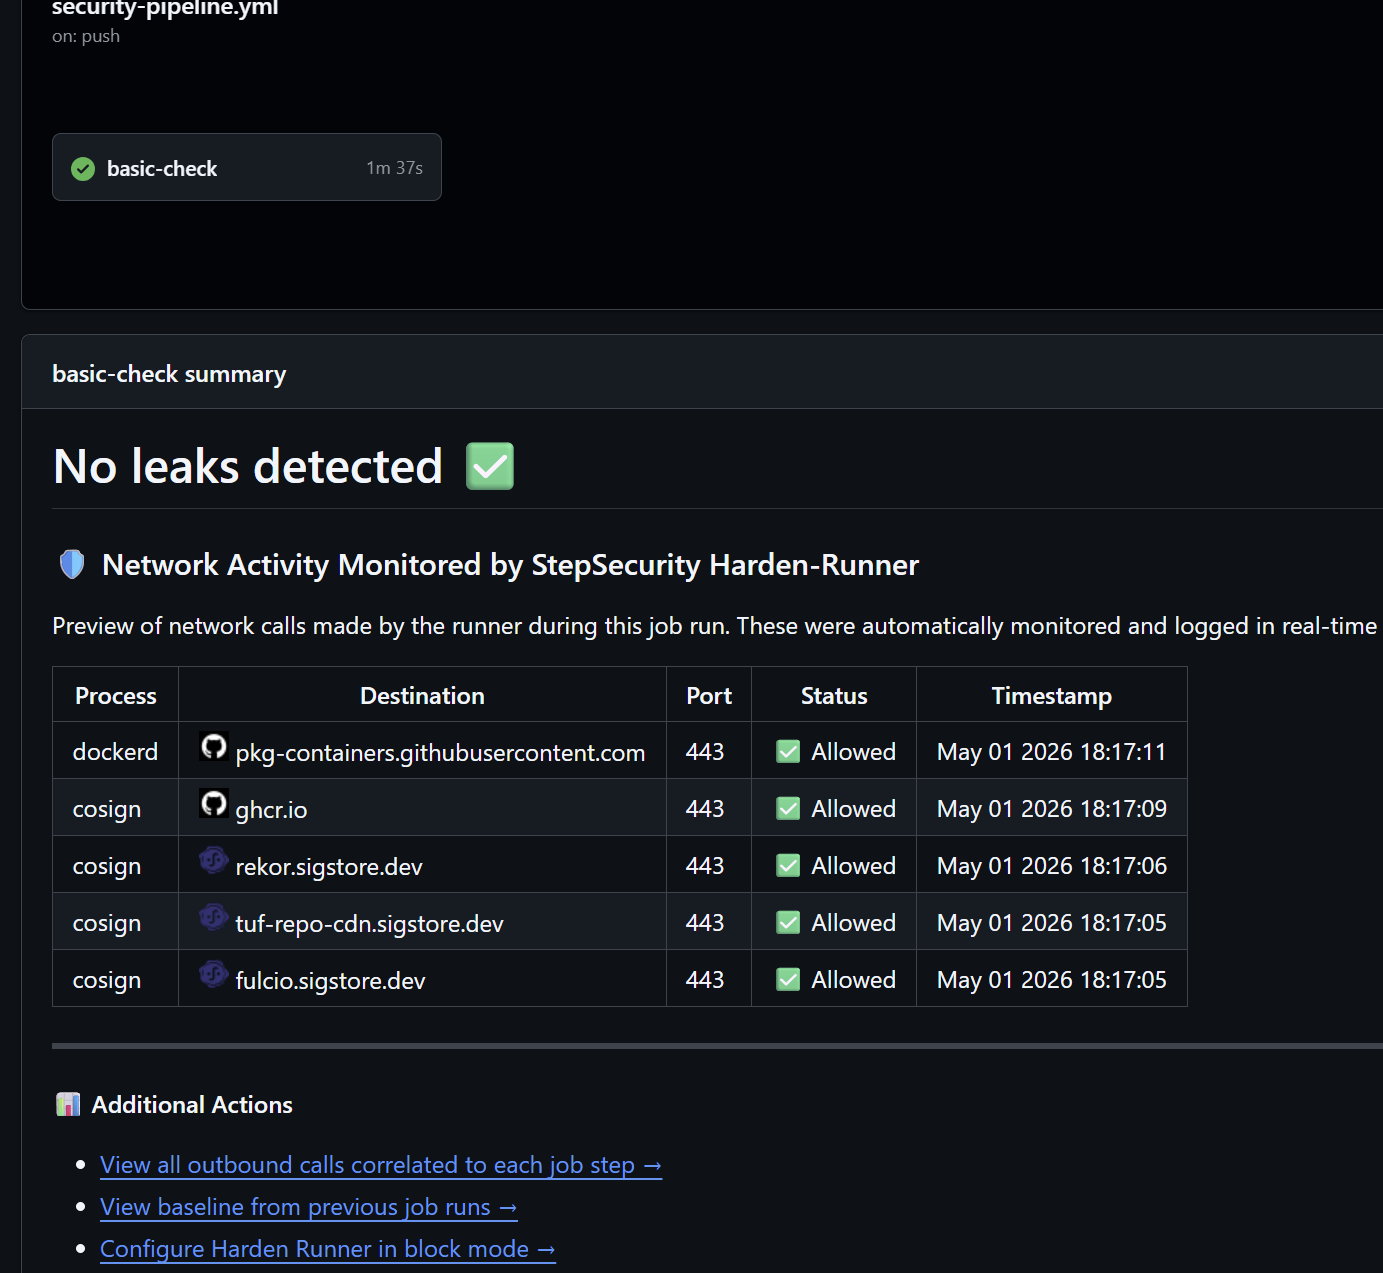The height and width of the screenshot is (1273, 1383).
Task: Click bar chart icon beside Additional Actions
Action: (x=68, y=1104)
